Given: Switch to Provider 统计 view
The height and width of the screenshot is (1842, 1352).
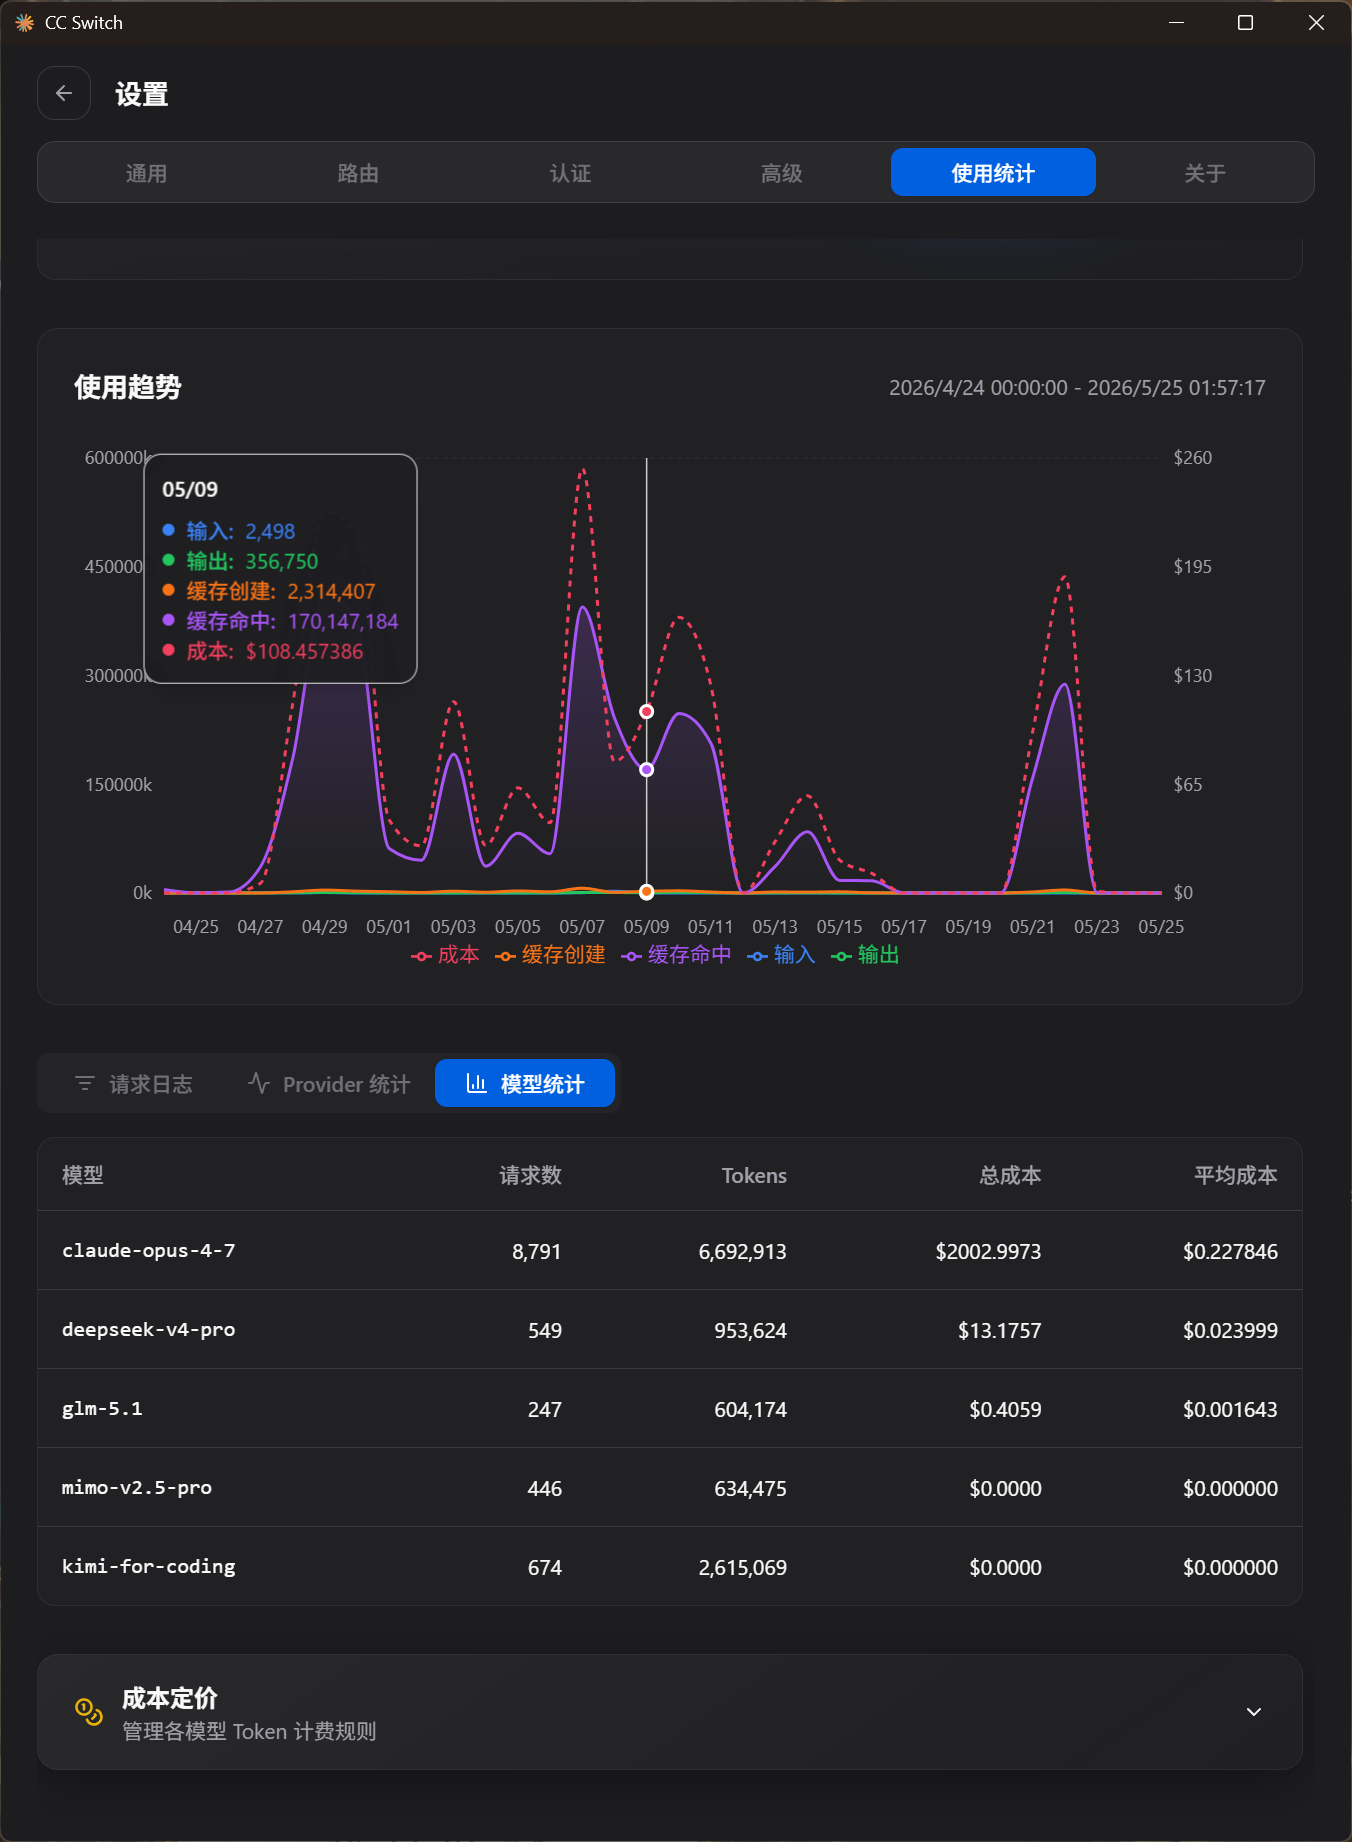Looking at the screenshot, I should click(x=329, y=1084).
